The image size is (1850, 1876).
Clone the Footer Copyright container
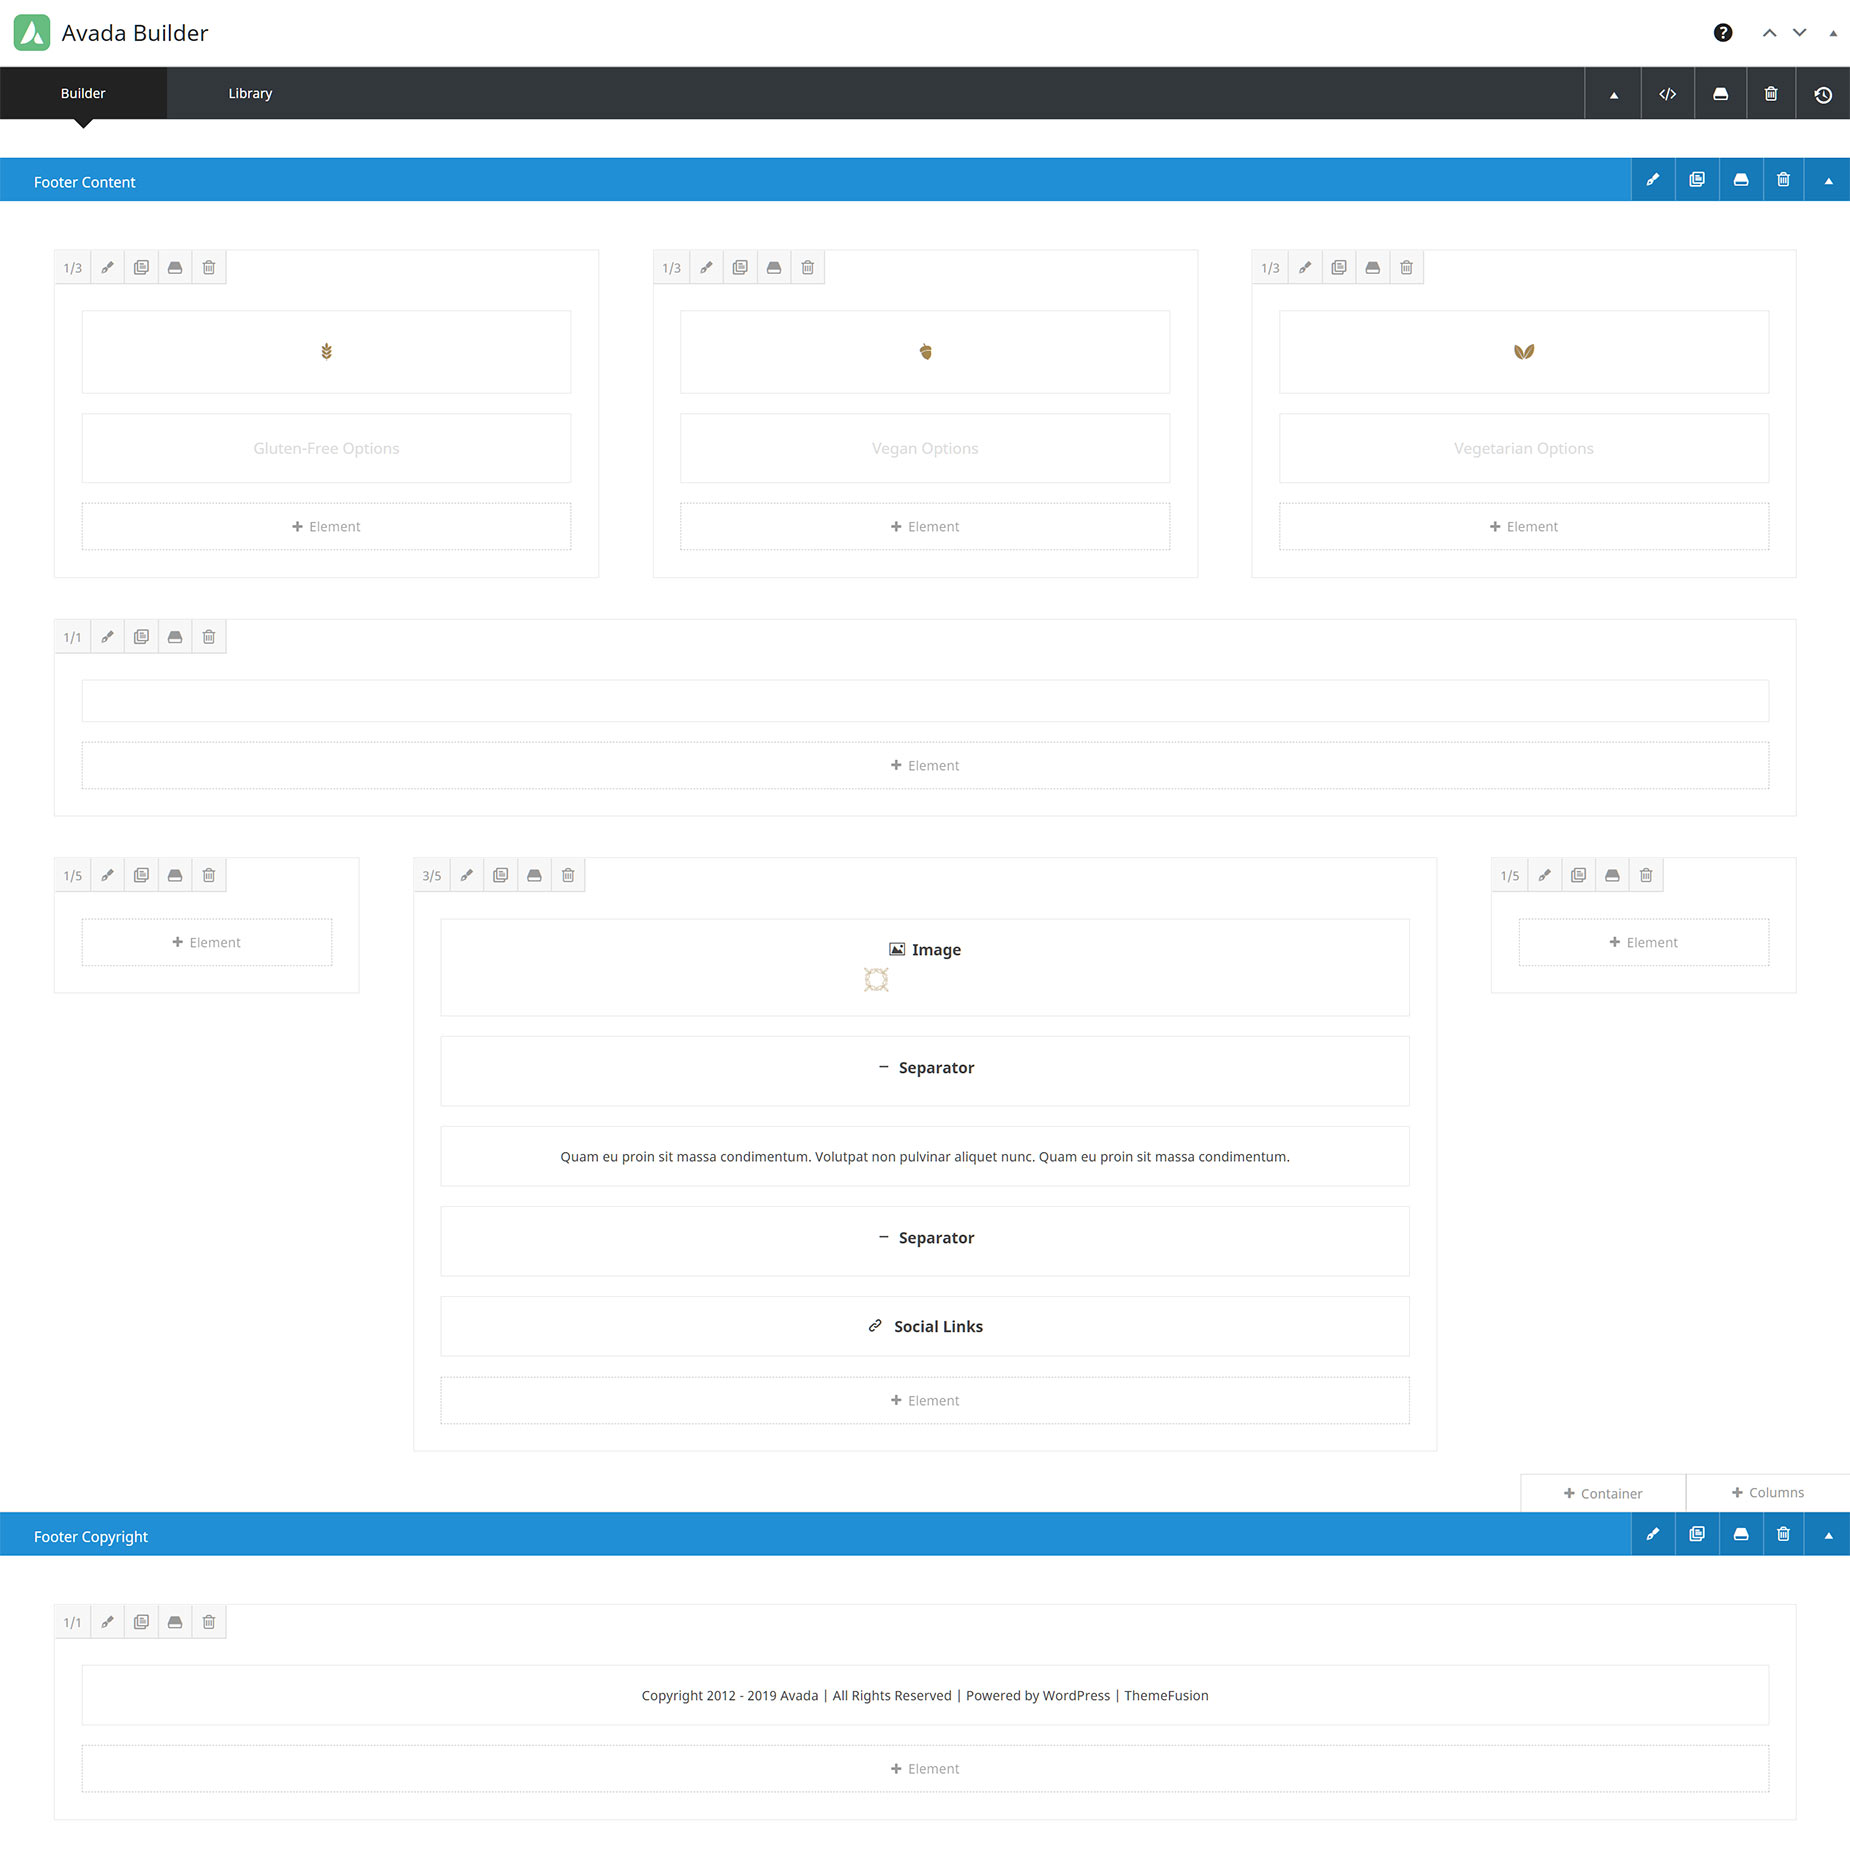click(1697, 1534)
